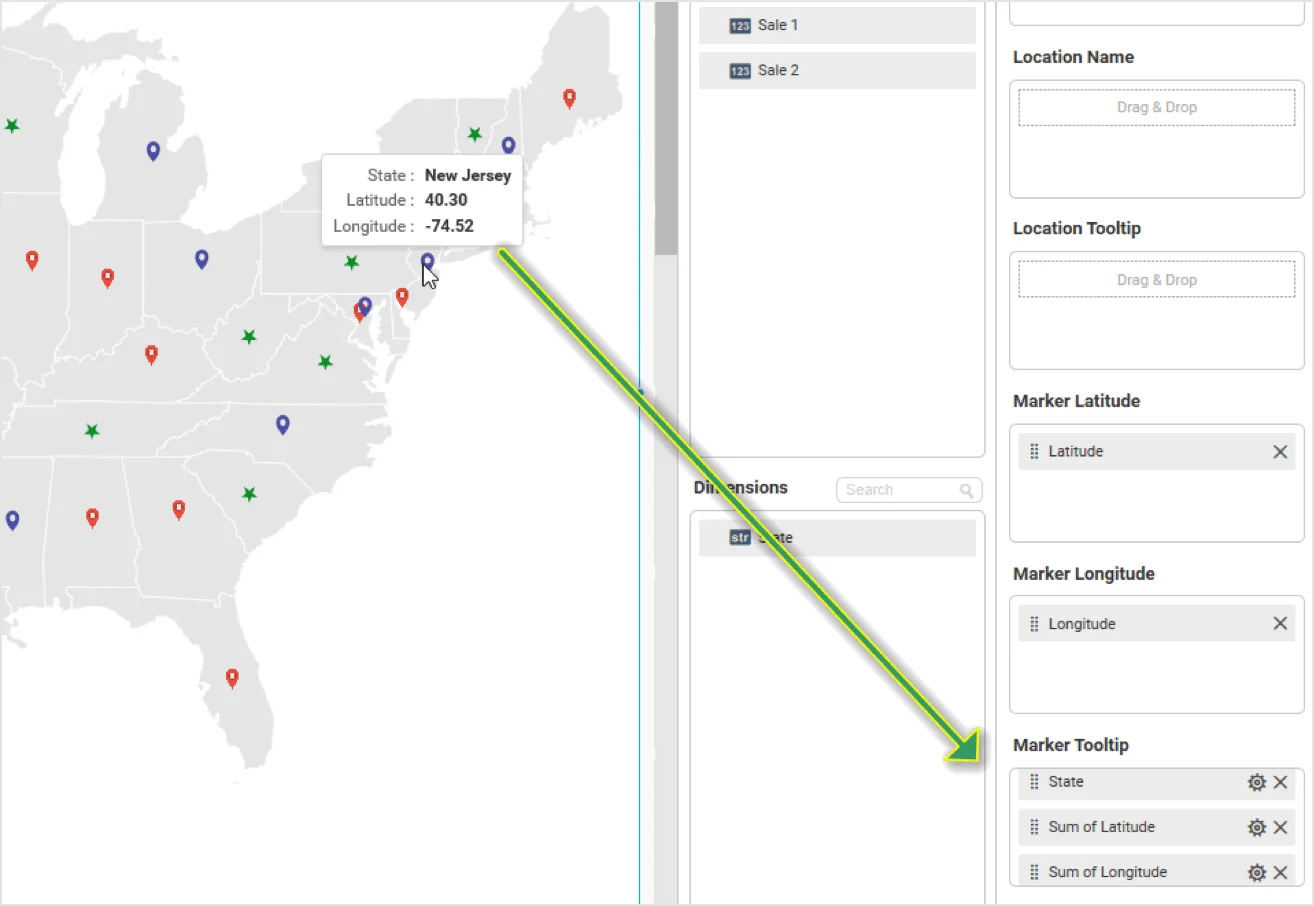The image size is (1314, 906).
Task: Open settings gear for Sum of Longitude
Action: (x=1256, y=872)
